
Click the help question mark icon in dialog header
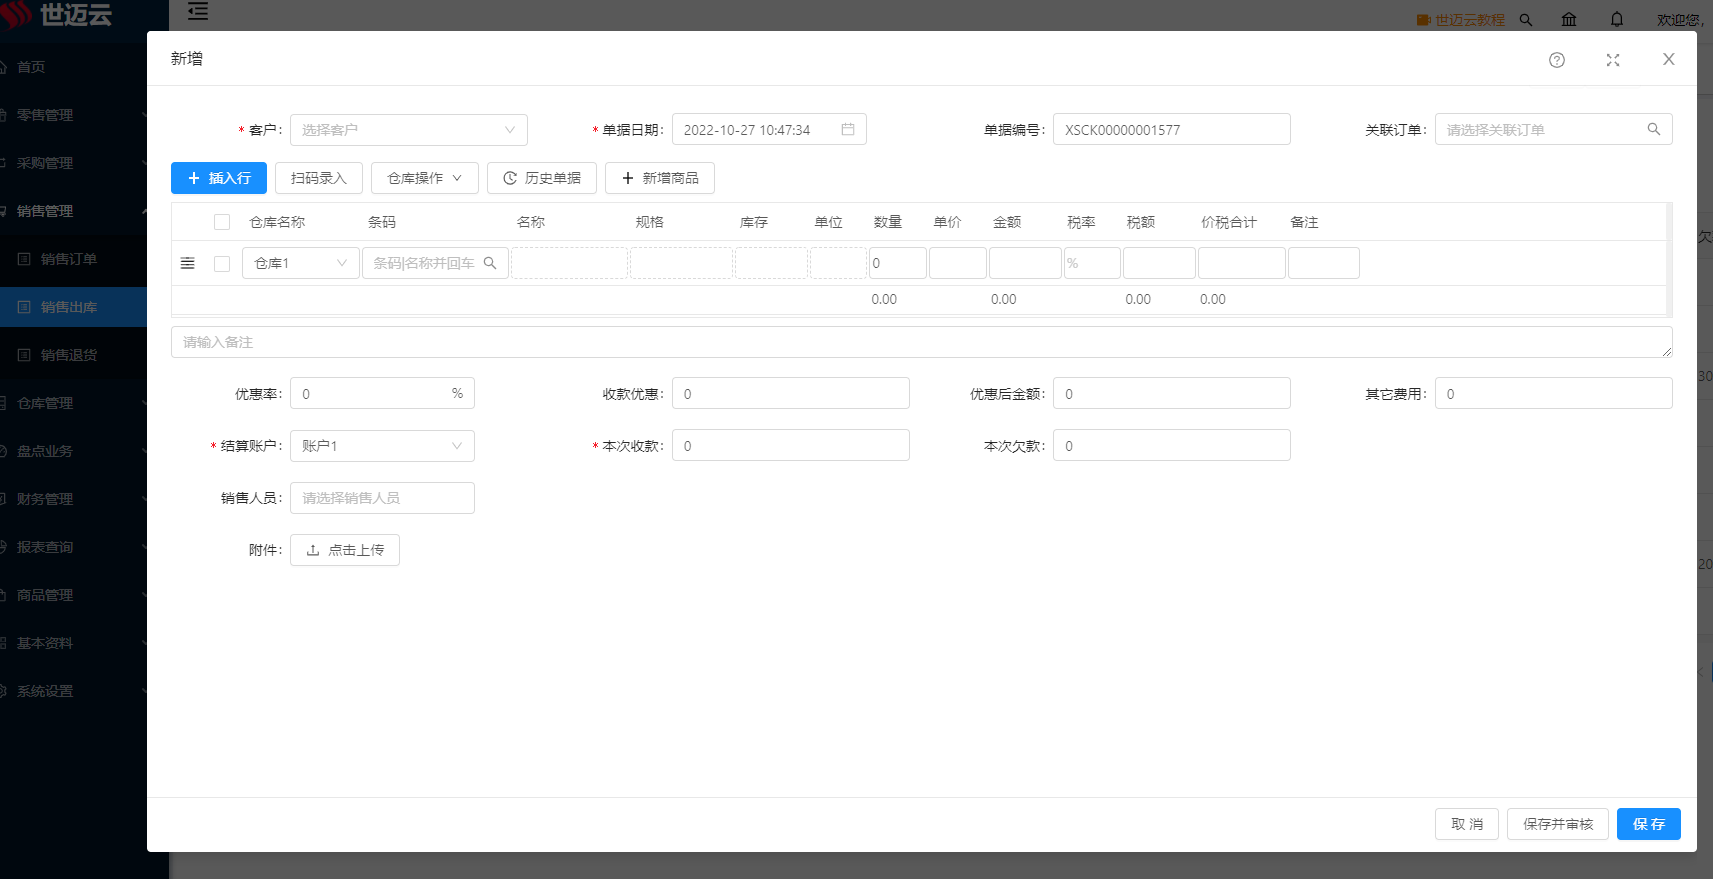click(1557, 60)
